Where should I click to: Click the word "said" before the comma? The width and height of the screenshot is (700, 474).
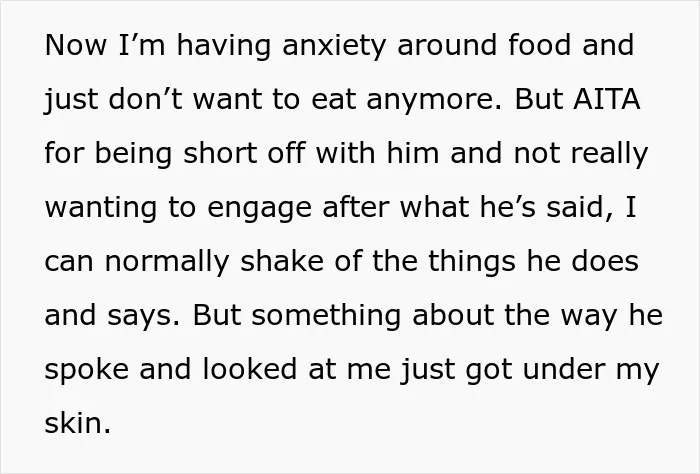pyautogui.click(x=576, y=206)
